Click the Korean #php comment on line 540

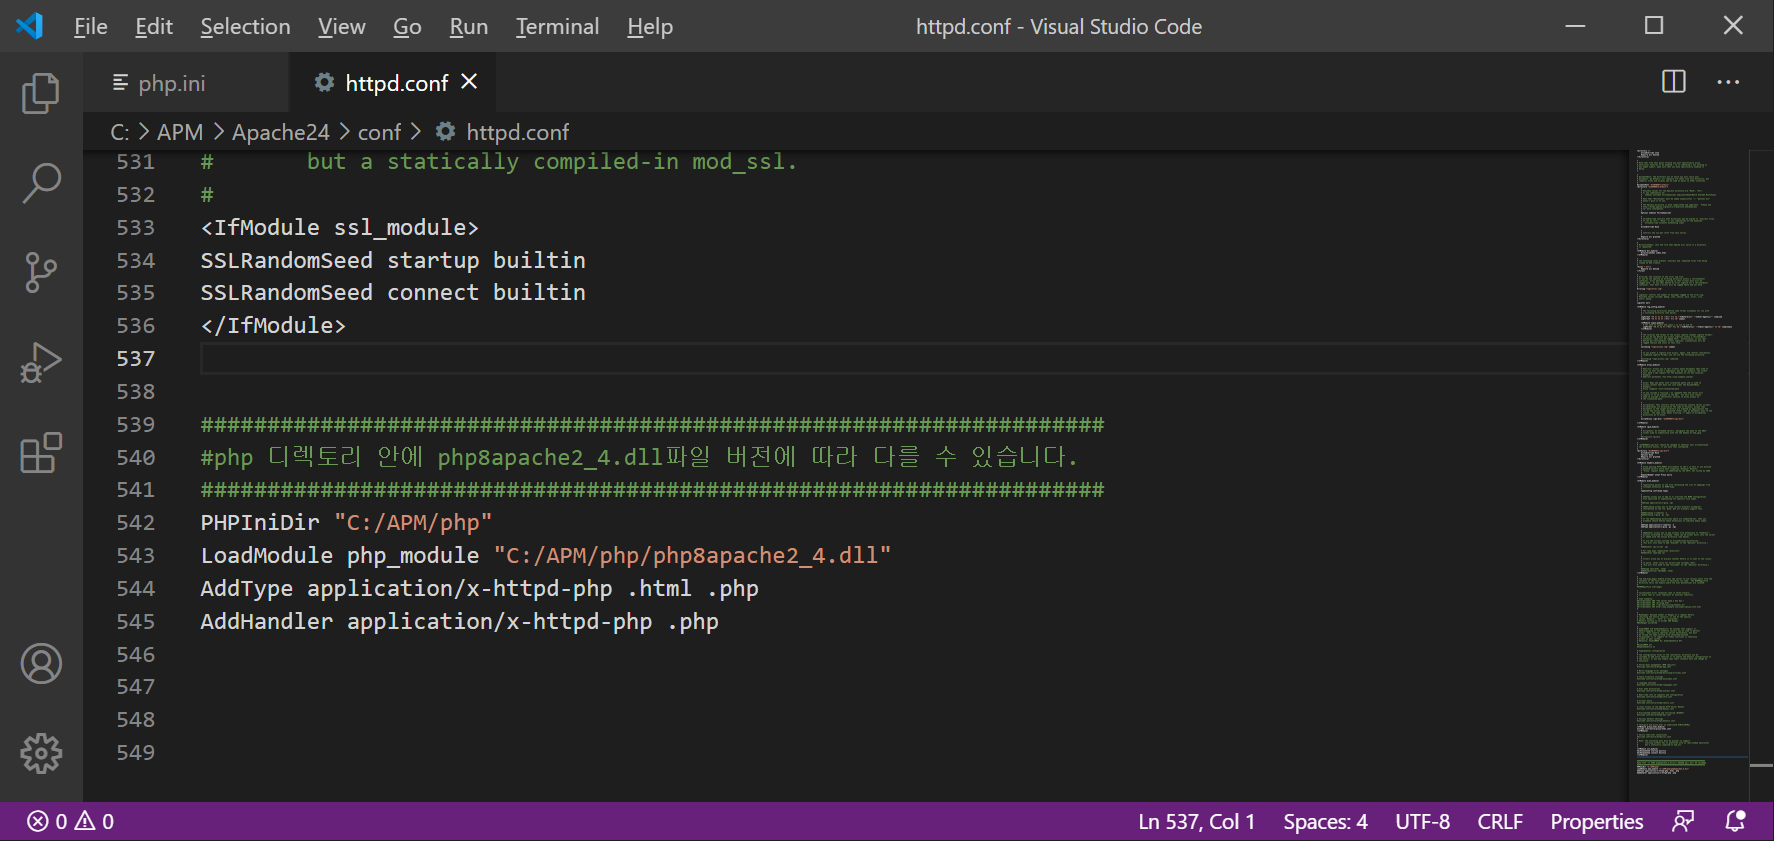(x=639, y=457)
